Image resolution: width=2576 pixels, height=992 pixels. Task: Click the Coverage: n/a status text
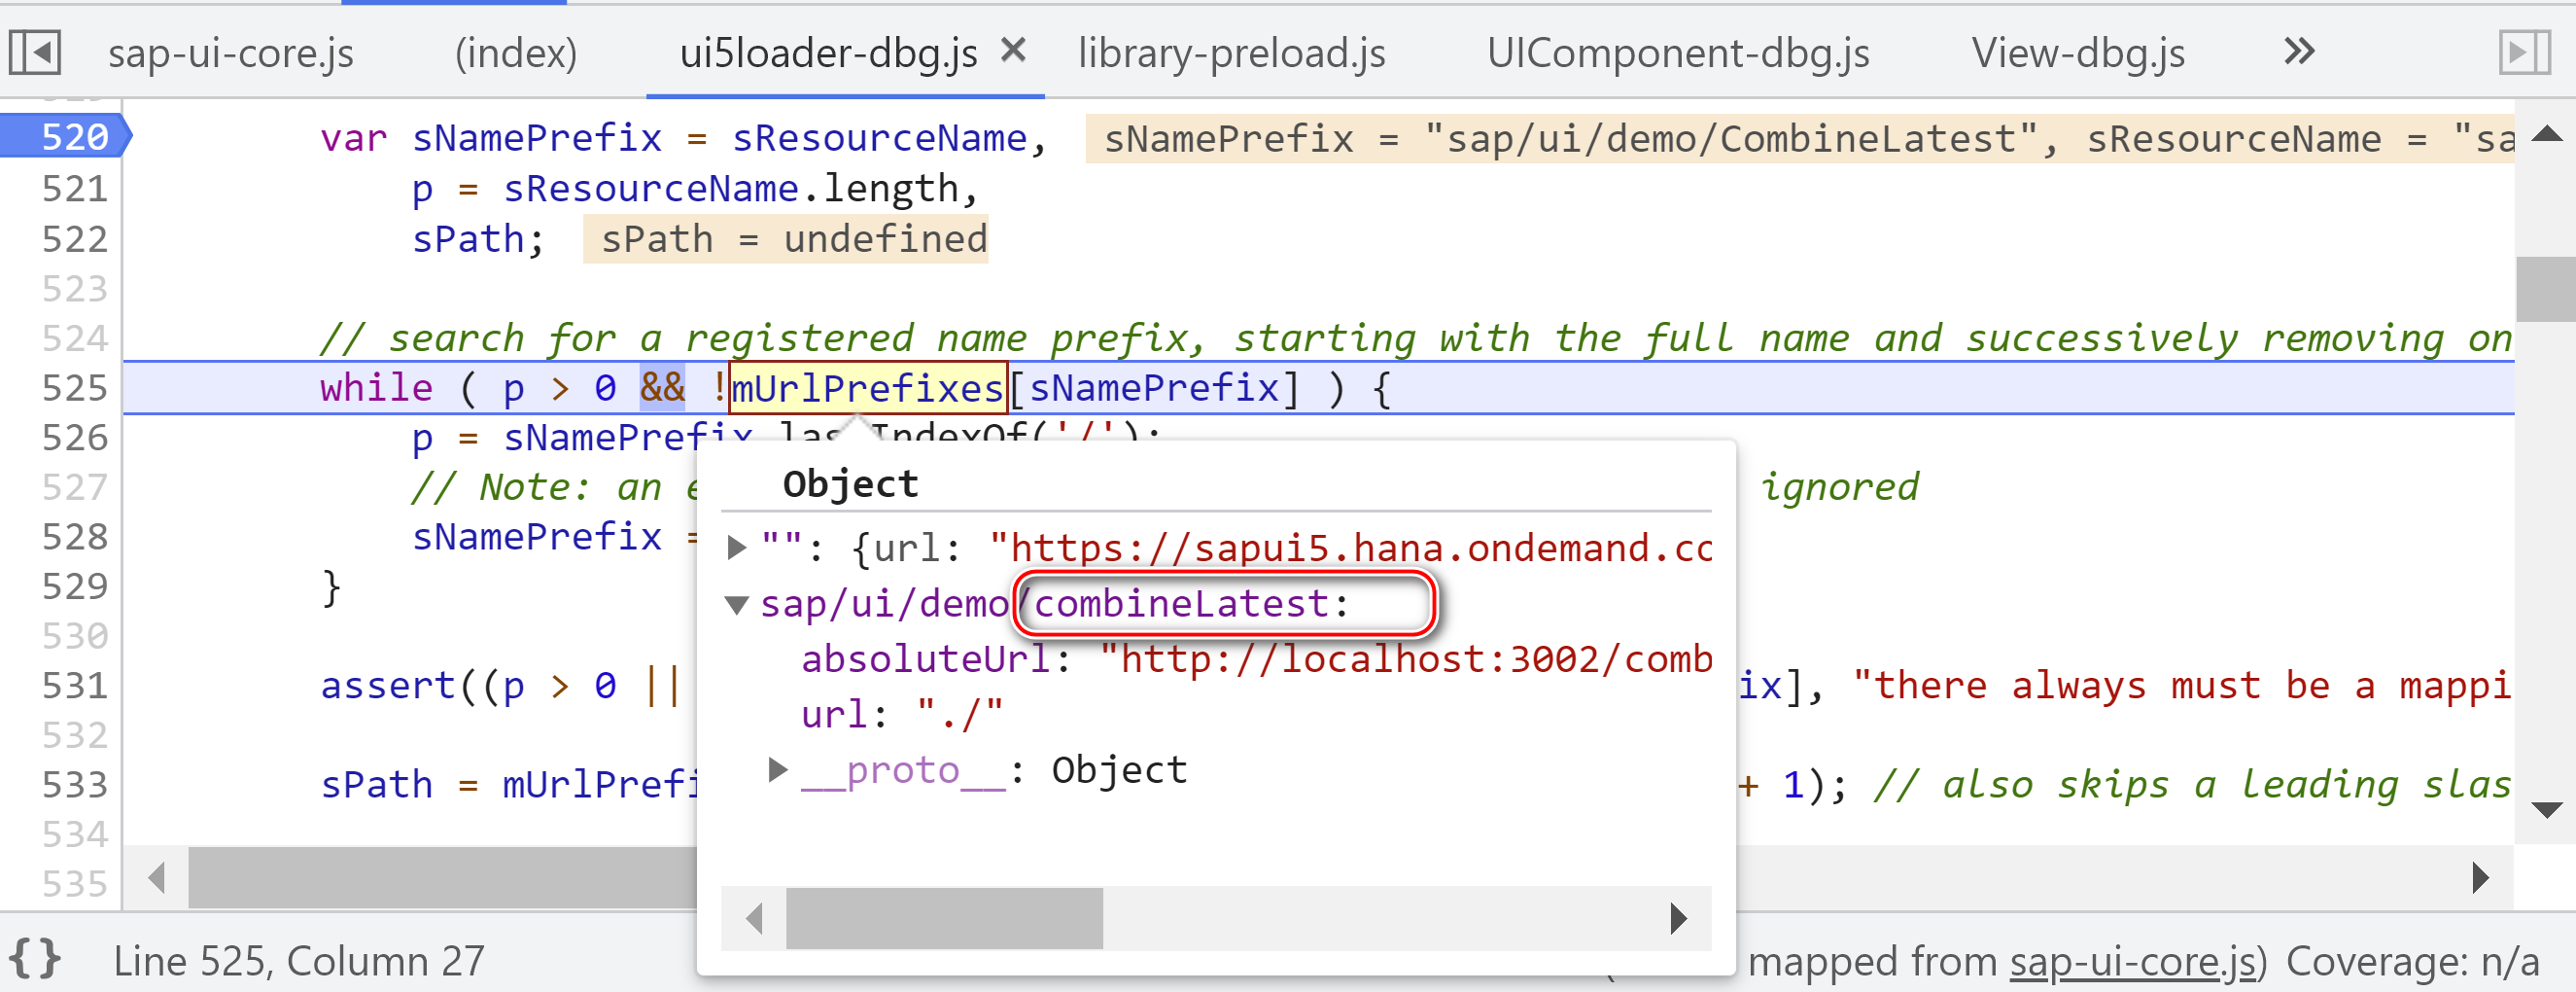(2412, 961)
